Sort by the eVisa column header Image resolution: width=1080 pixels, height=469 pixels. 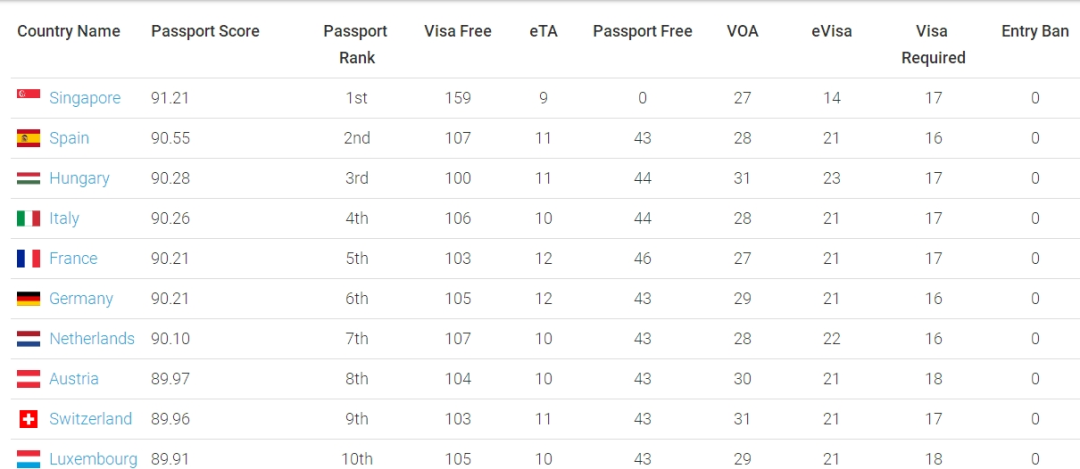click(x=831, y=31)
